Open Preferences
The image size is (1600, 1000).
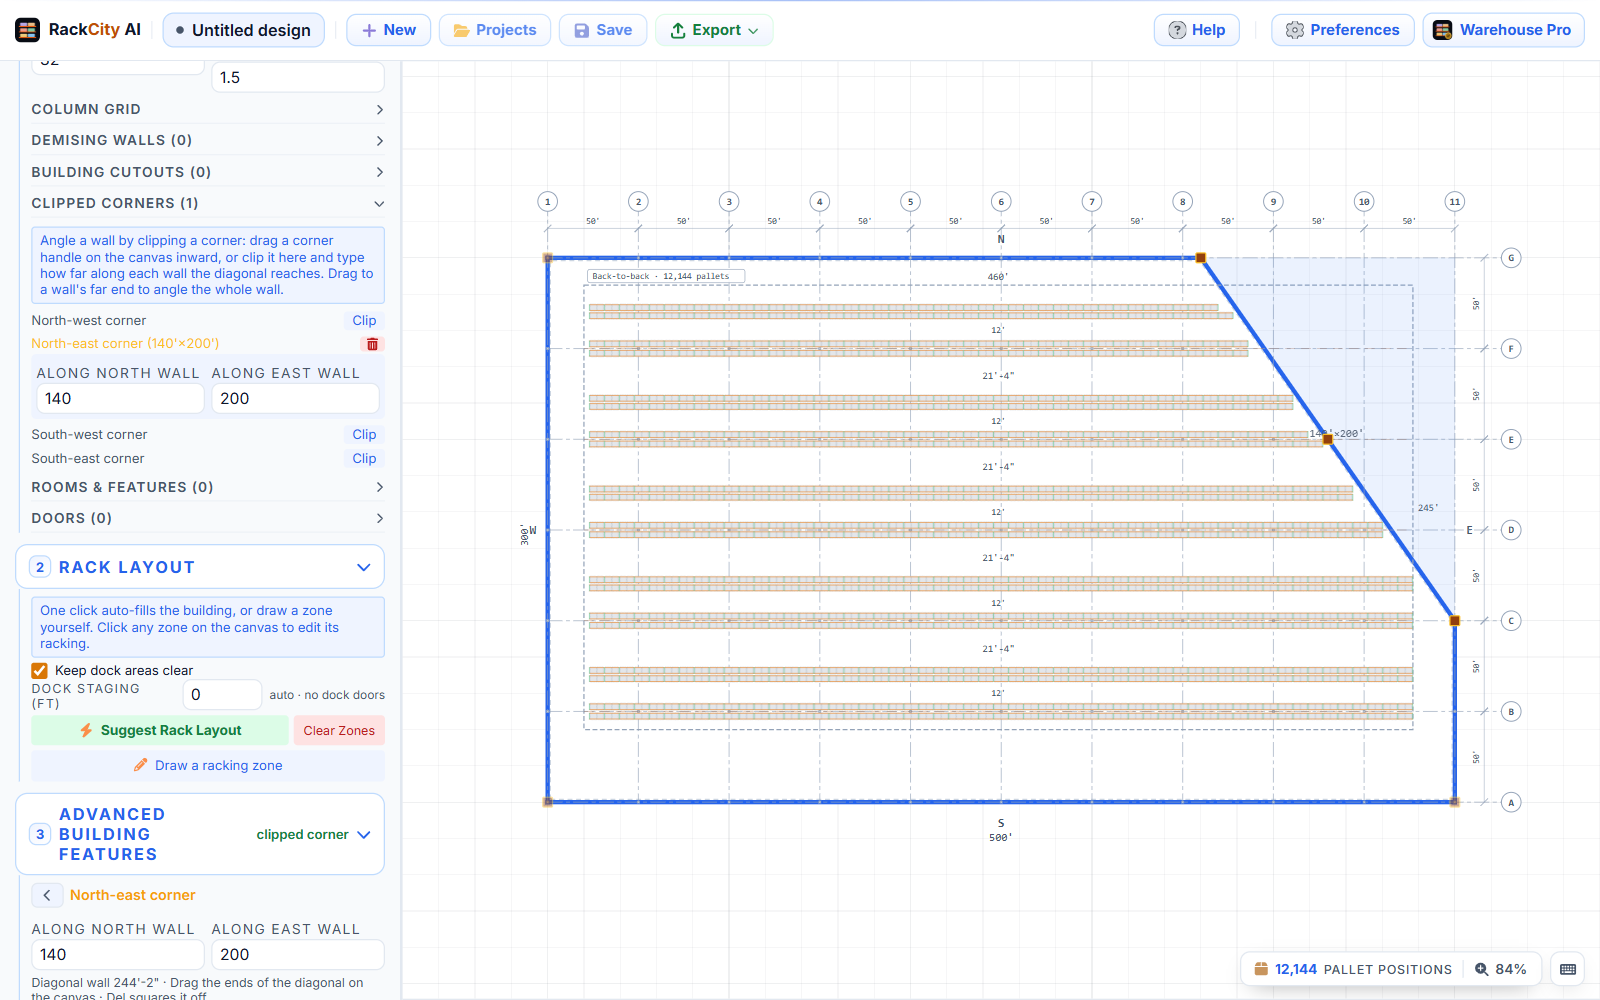(1343, 30)
